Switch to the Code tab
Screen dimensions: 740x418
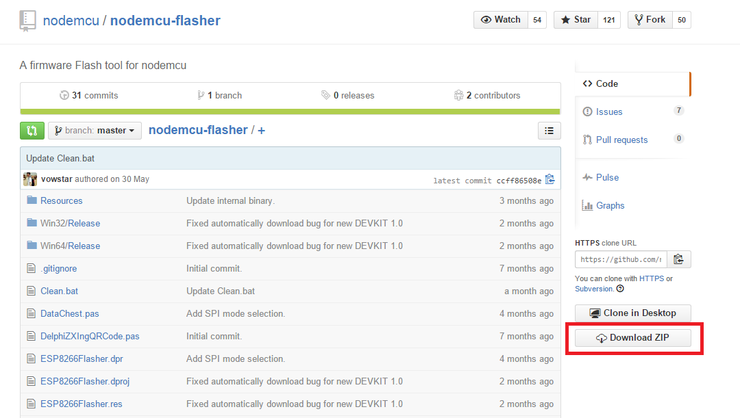tap(632, 84)
